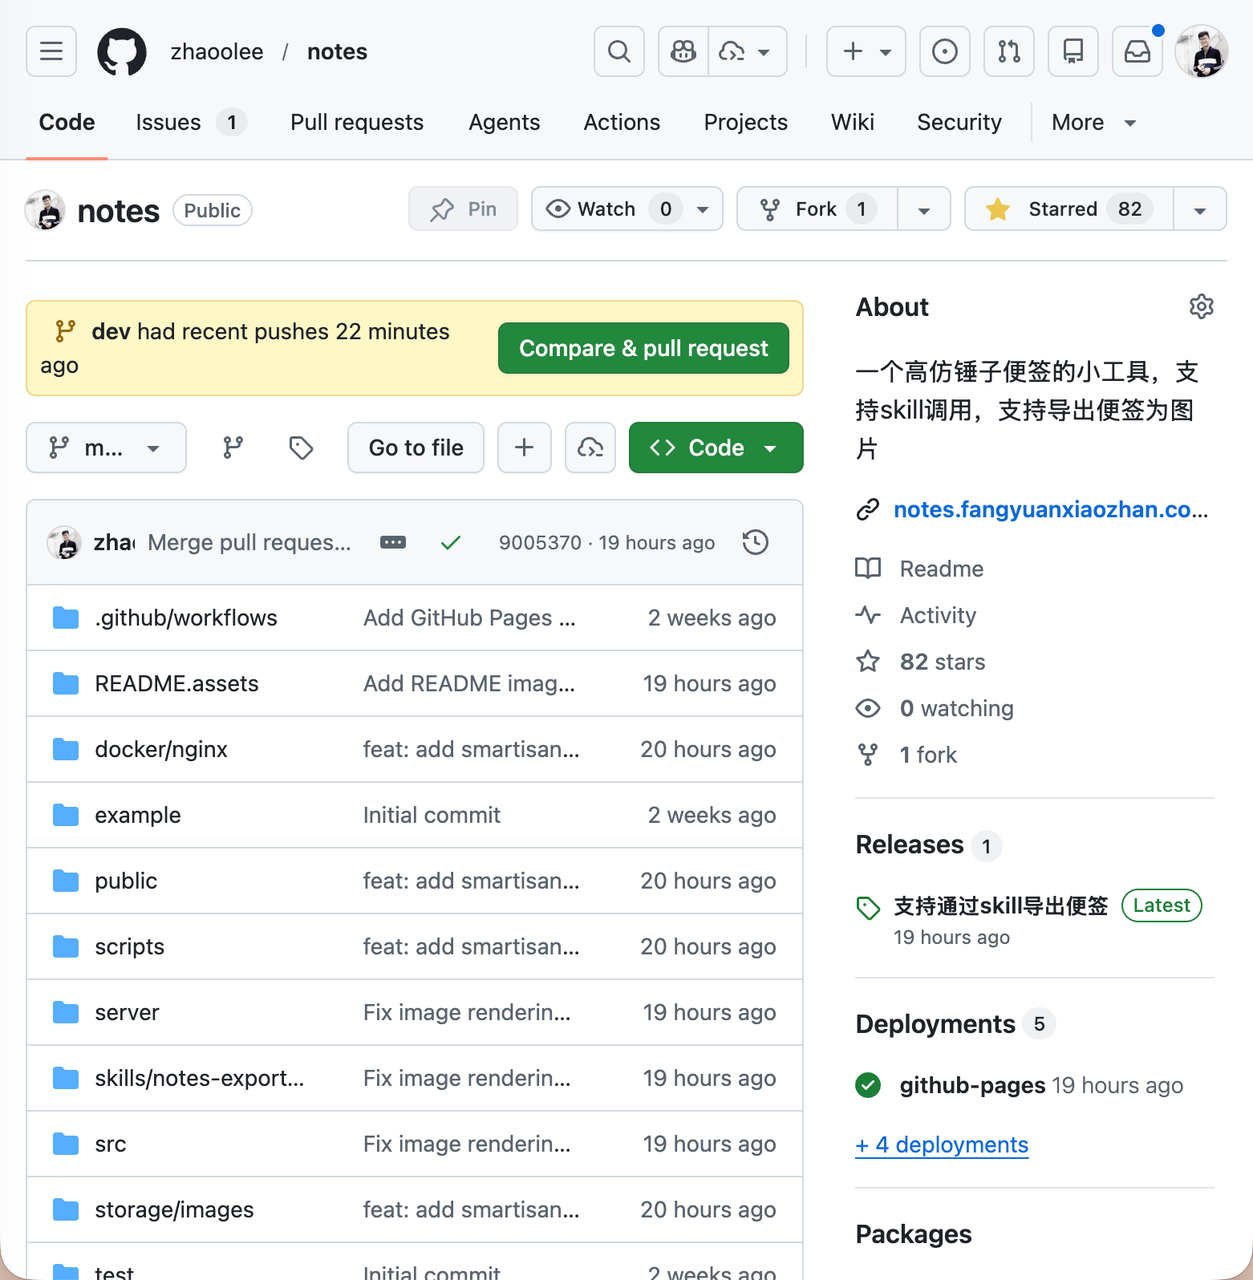
Task: Click the search magnifier icon
Action: coord(619,52)
